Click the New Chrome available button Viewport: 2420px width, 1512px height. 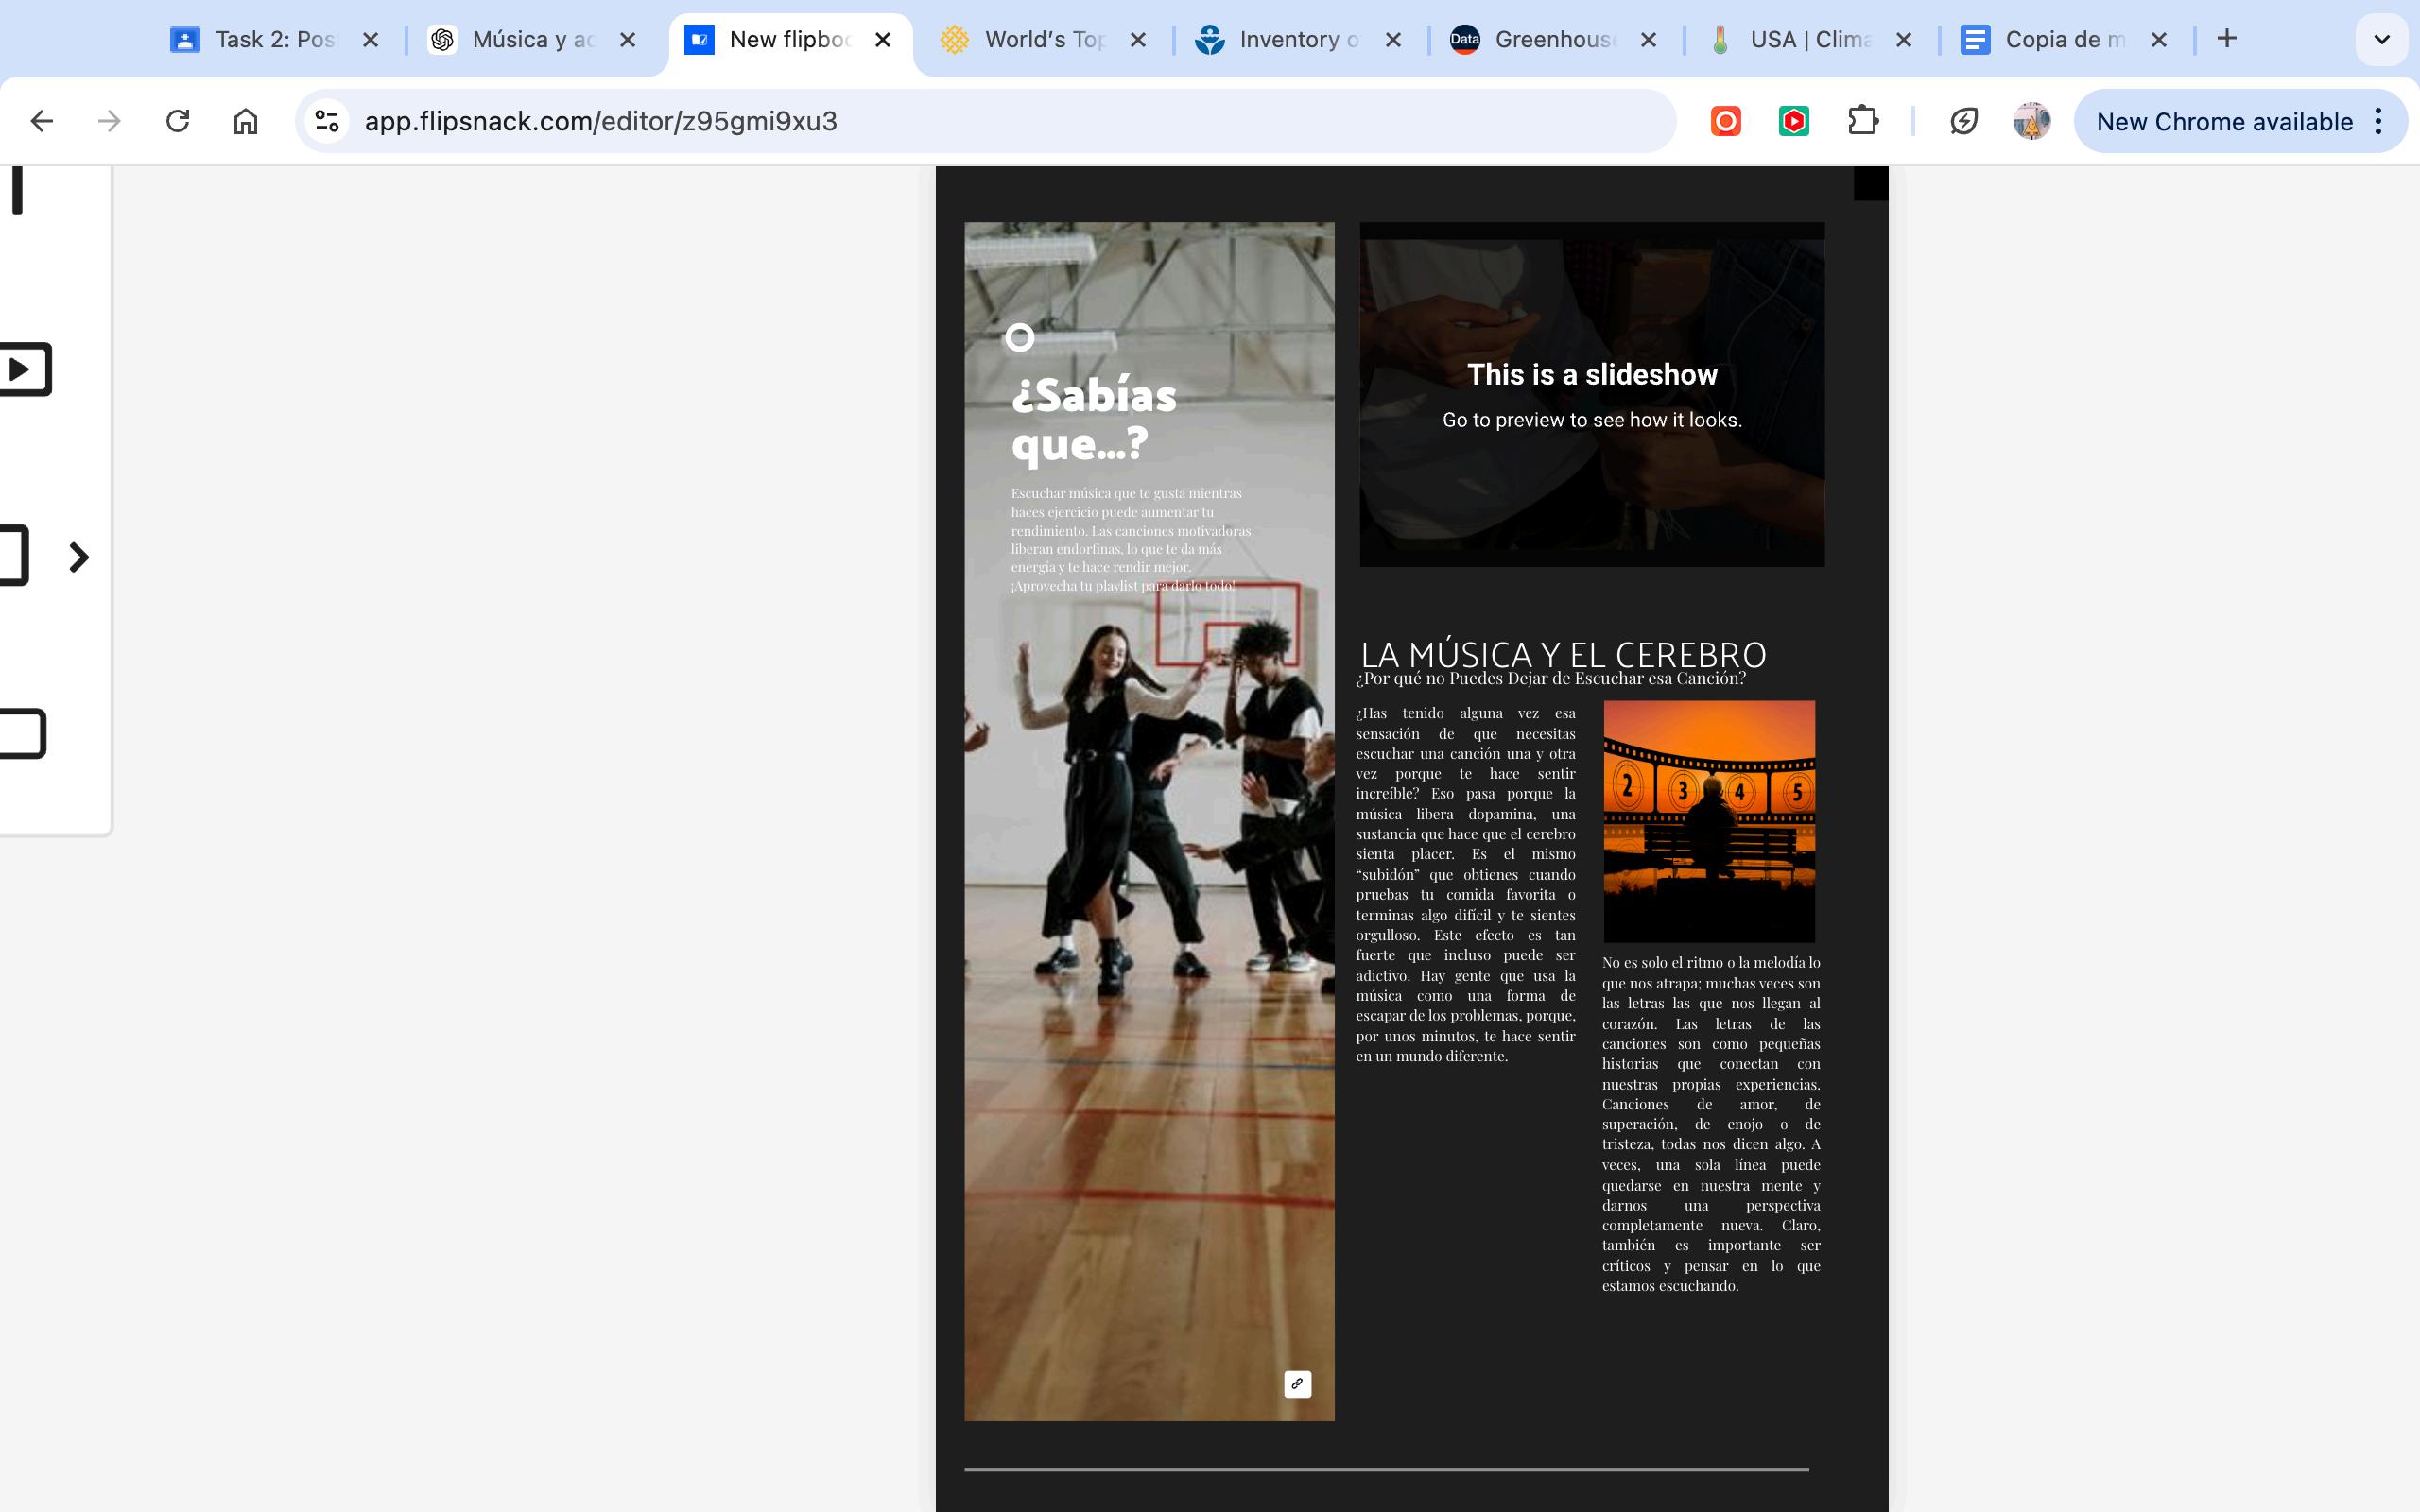(x=2223, y=121)
